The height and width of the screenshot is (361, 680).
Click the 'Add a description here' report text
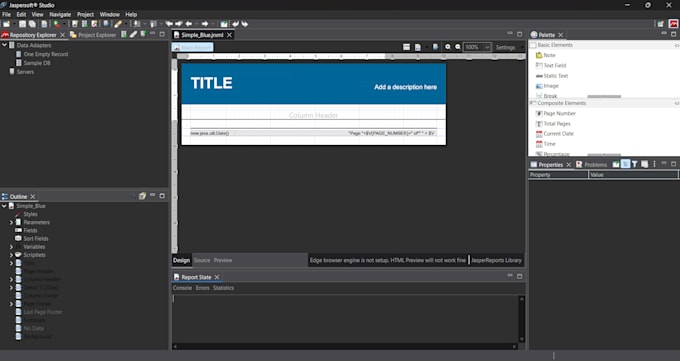(405, 87)
